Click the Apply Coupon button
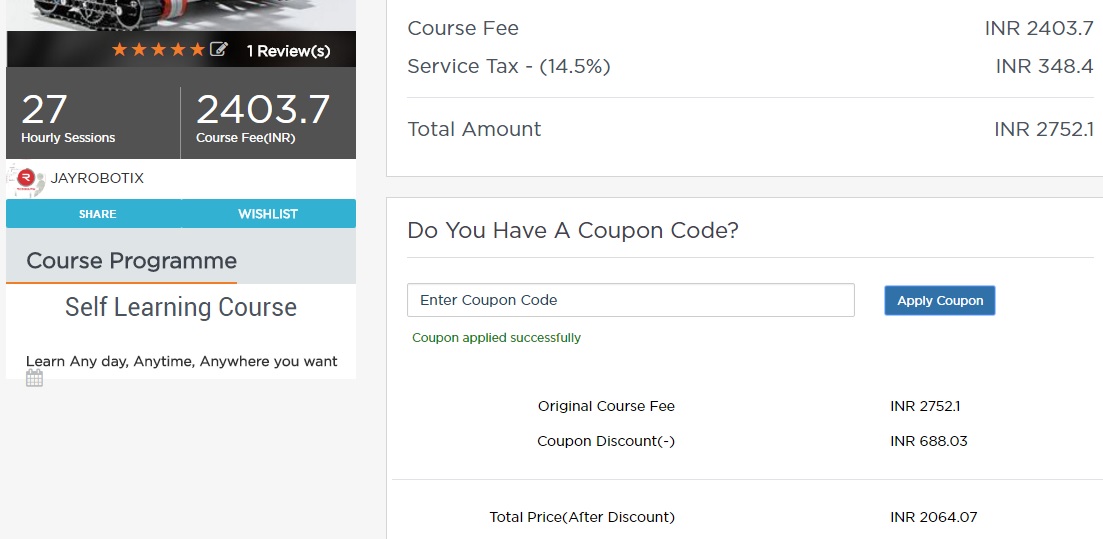1103x539 pixels. pos(939,300)
